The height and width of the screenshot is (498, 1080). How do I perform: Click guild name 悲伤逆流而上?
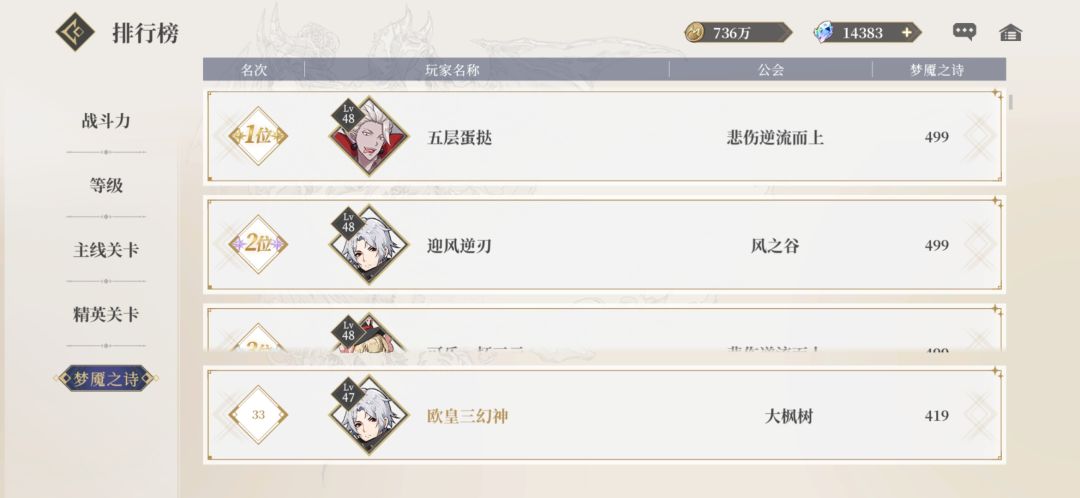[x=775, y=138]
